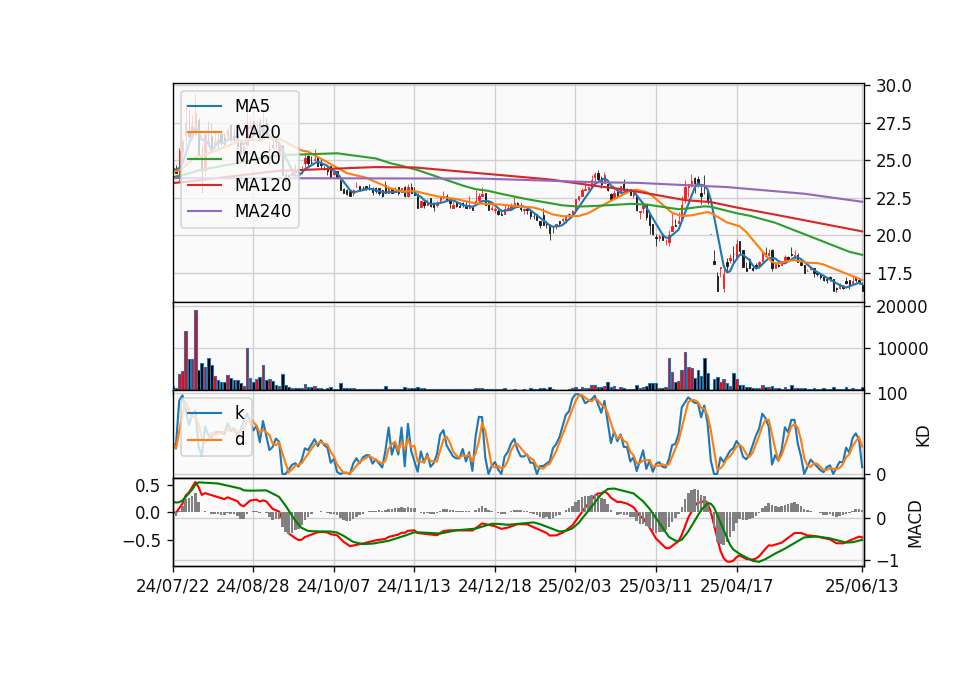Click the −0.5 MACD left axis label
Image resolution: width=960 pixels, height=690 pixels.
[x=141, y=541]
